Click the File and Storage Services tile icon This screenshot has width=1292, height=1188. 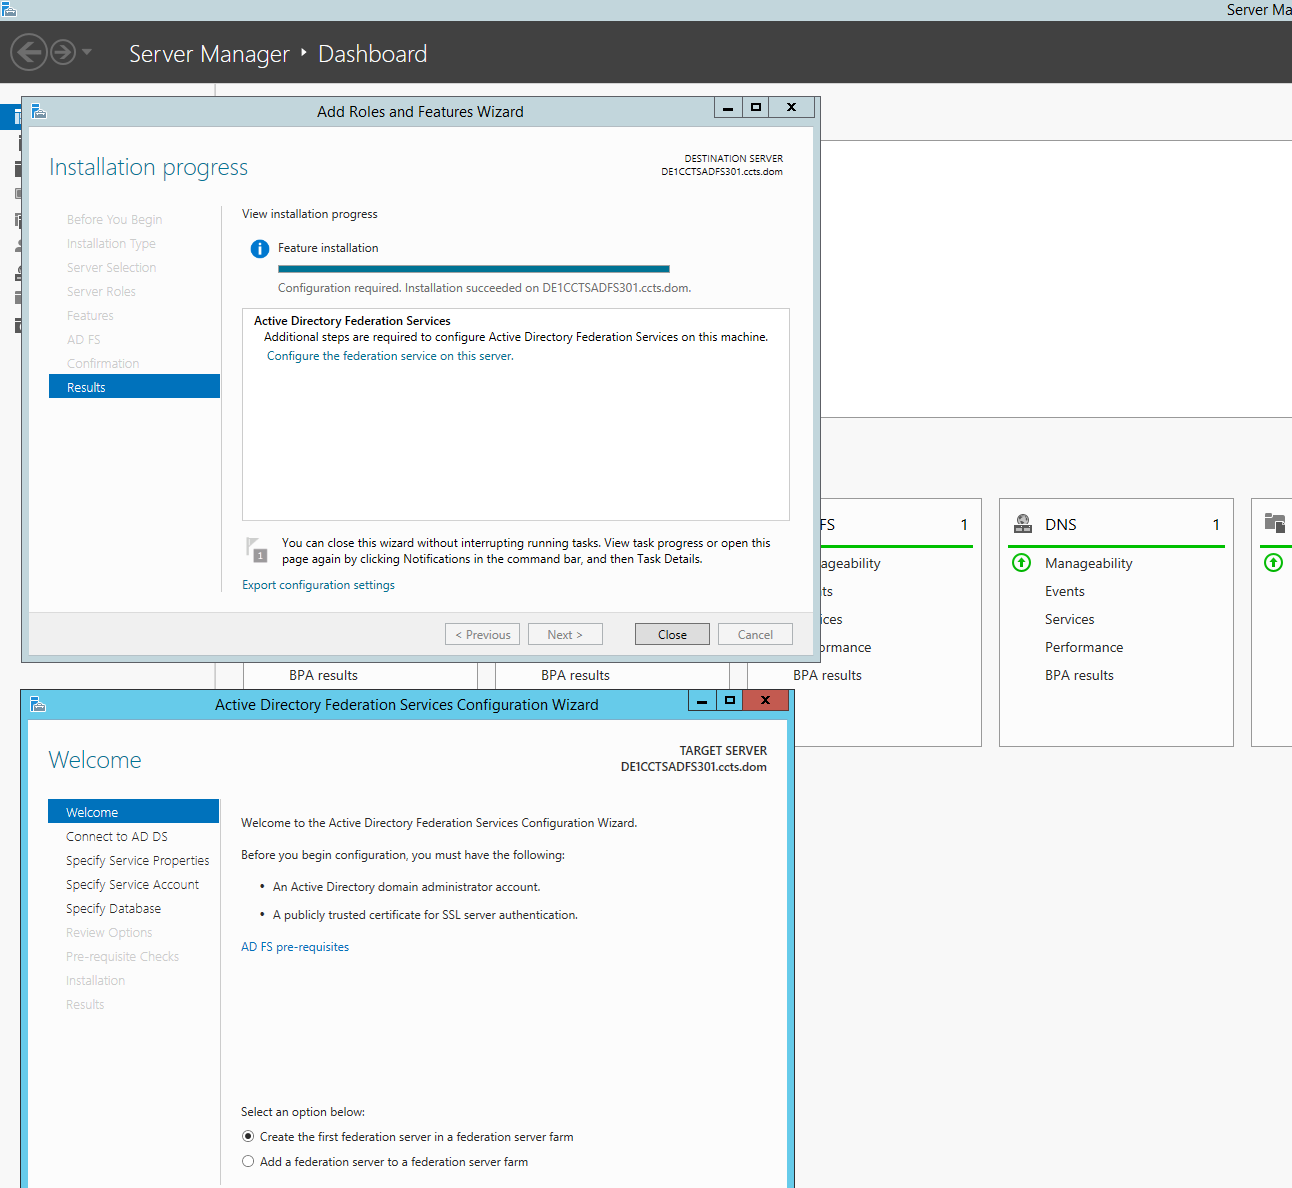click(x=1275, y=522)
